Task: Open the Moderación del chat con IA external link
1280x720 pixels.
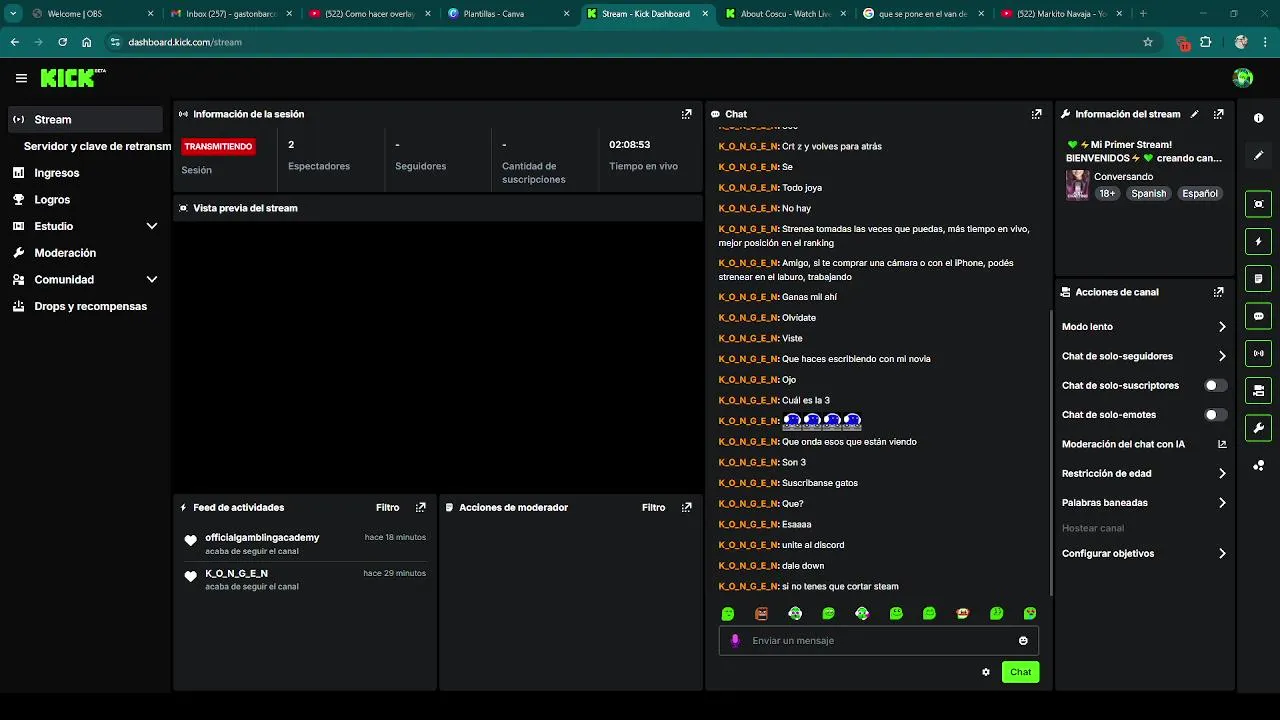Action: tap(1222, 444)
